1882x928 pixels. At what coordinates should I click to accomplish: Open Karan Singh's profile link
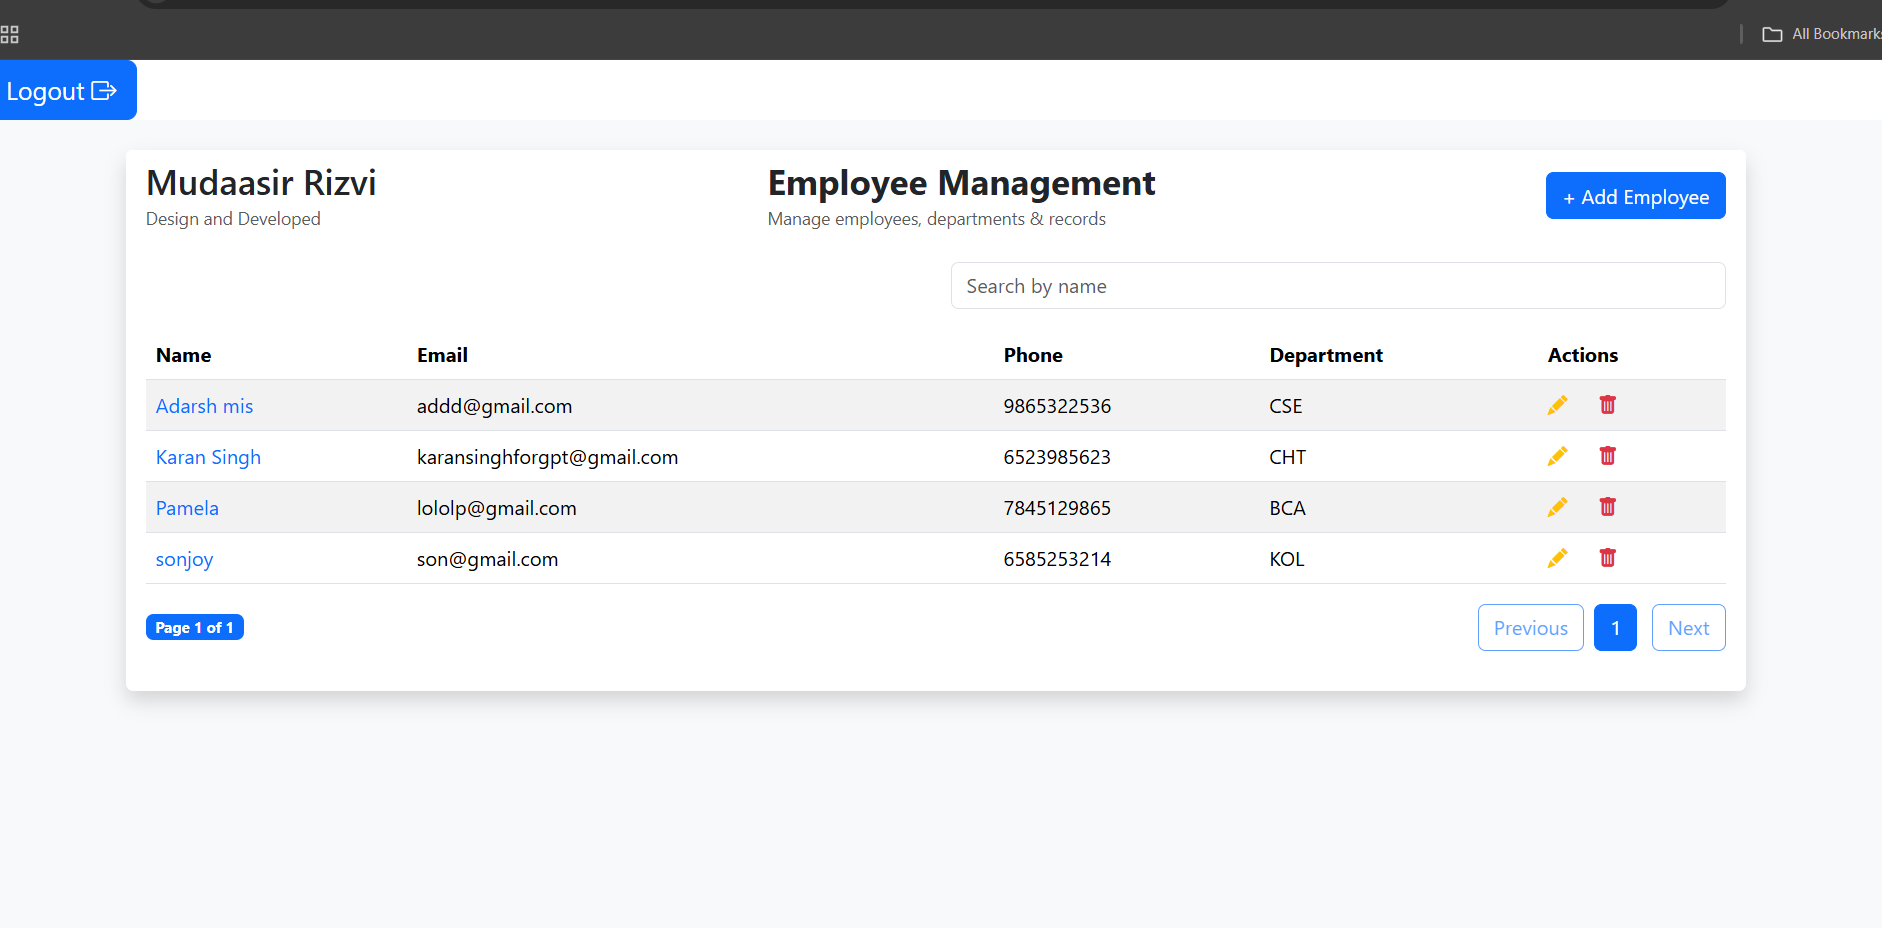click(208, 457)
